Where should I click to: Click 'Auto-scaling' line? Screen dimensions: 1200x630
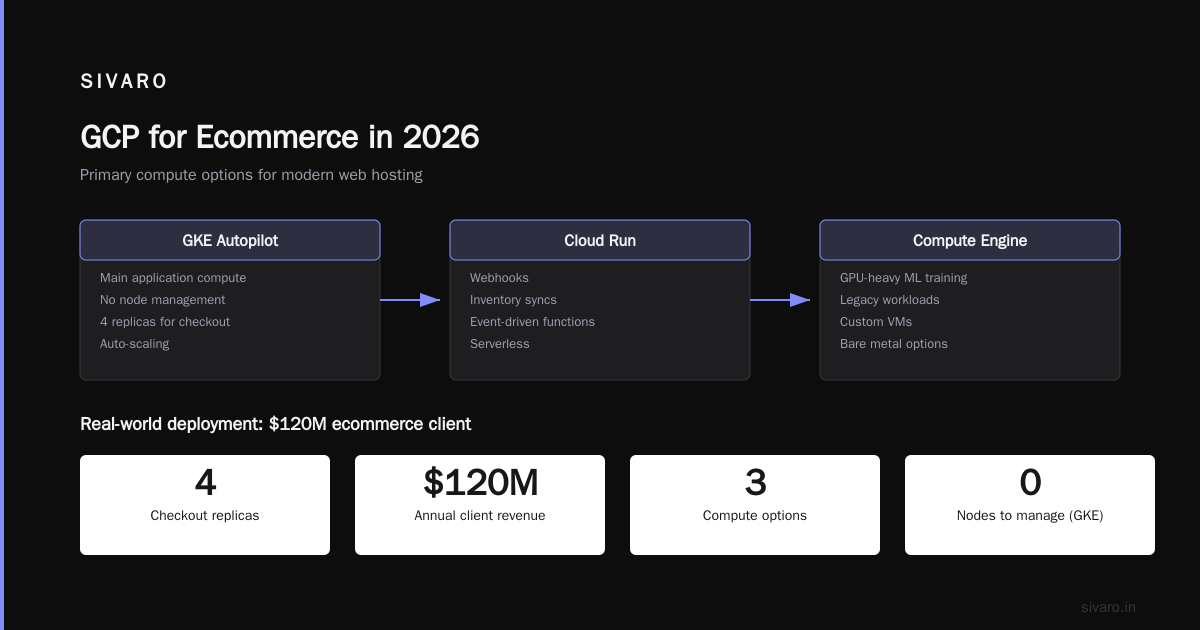(x=135, y=344)
